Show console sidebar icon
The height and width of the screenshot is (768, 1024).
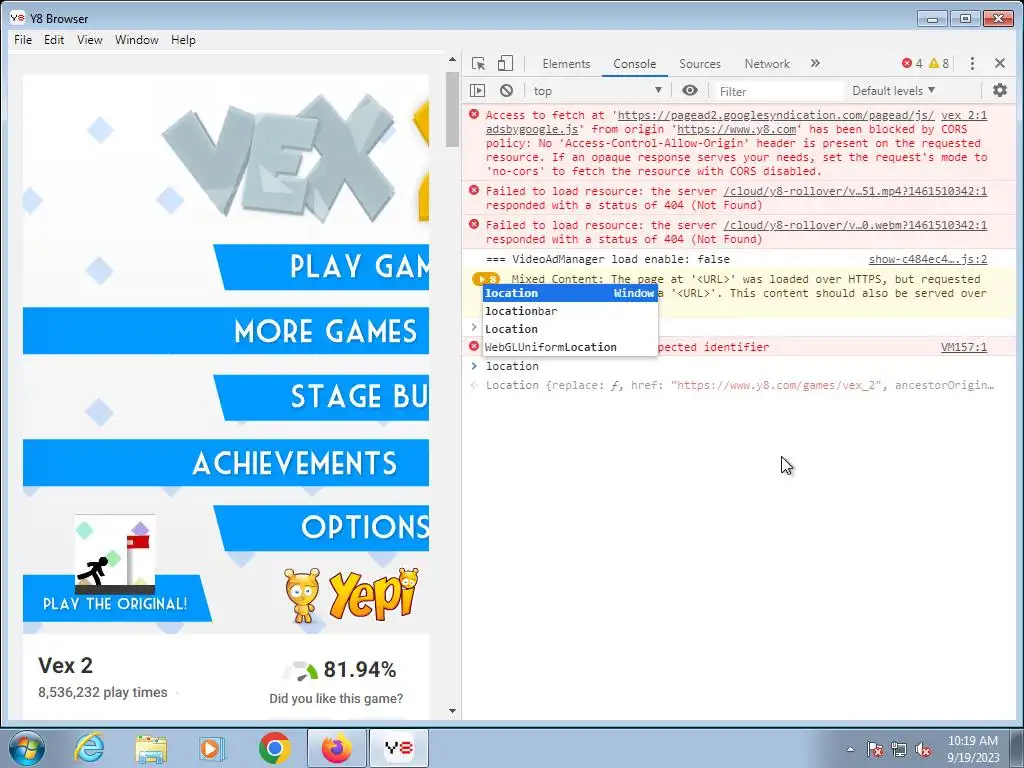point(477,91)
